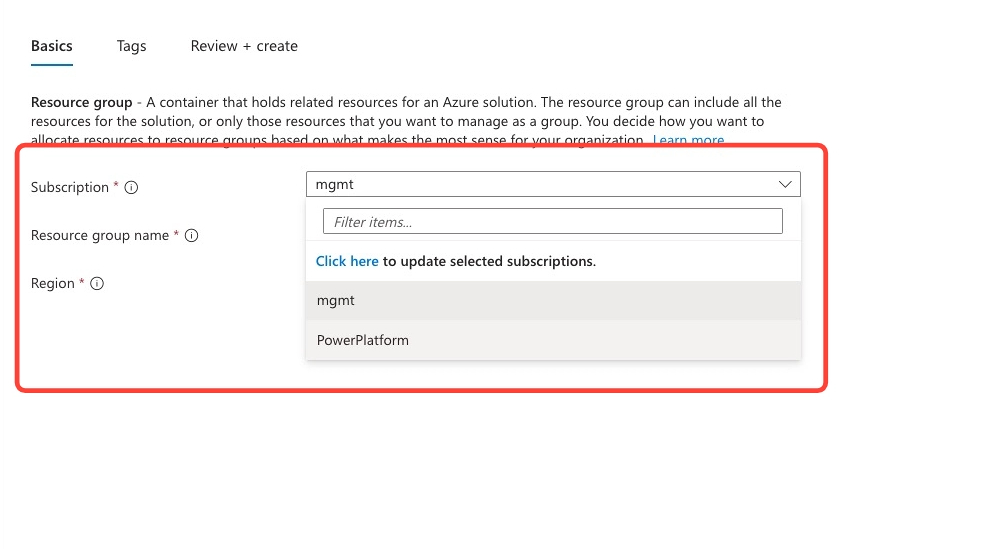Open the Learn more link
Image resolution: width=983 pixels, height=549 pixels.
[688, 140]
